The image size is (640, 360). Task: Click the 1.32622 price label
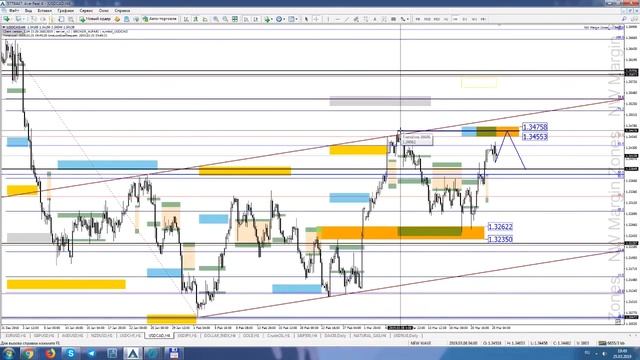coord(500,227)
